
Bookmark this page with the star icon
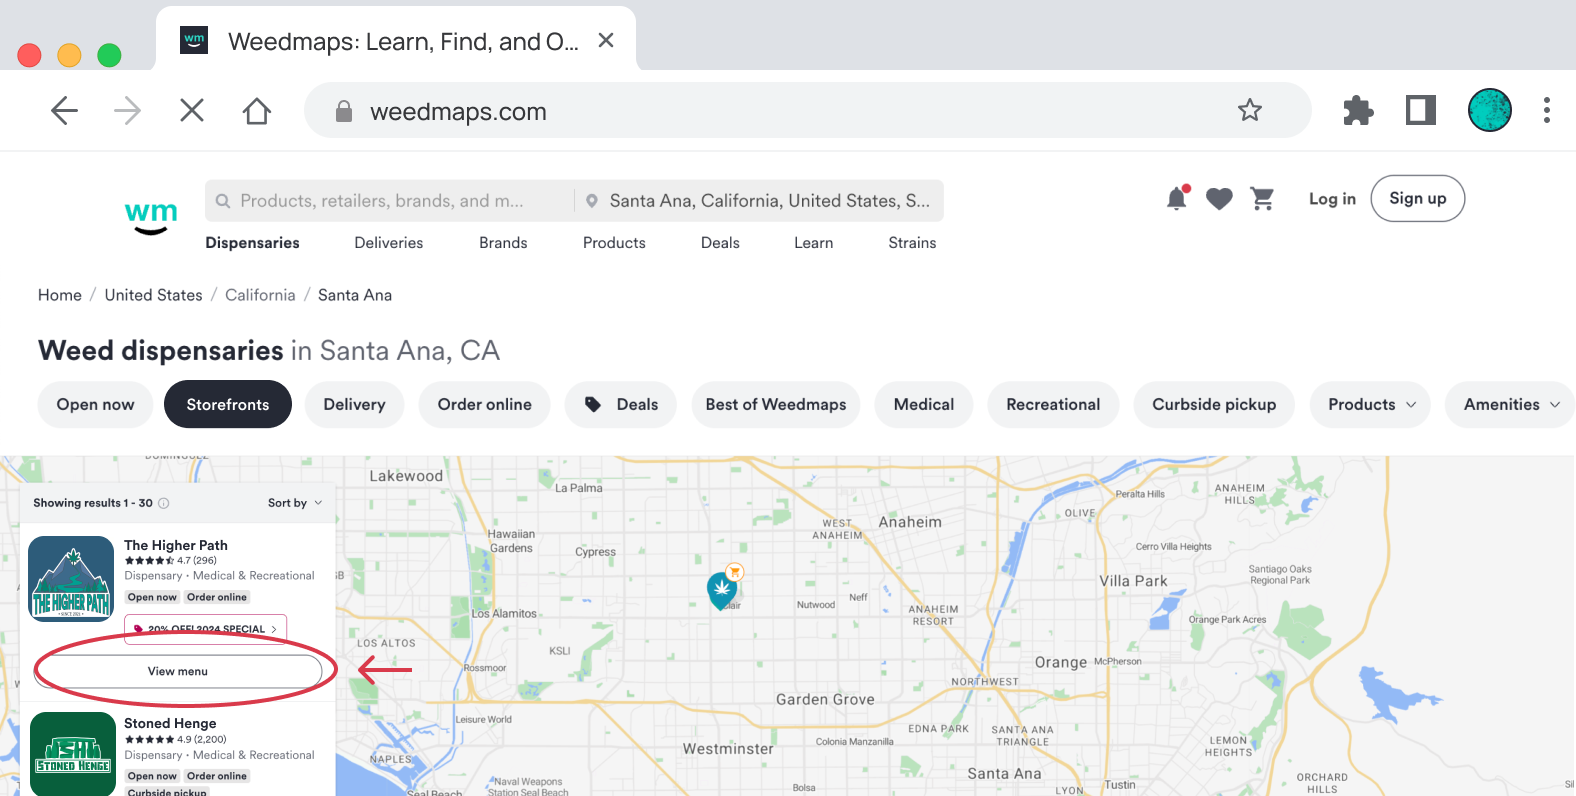[x=1249, y=111]
